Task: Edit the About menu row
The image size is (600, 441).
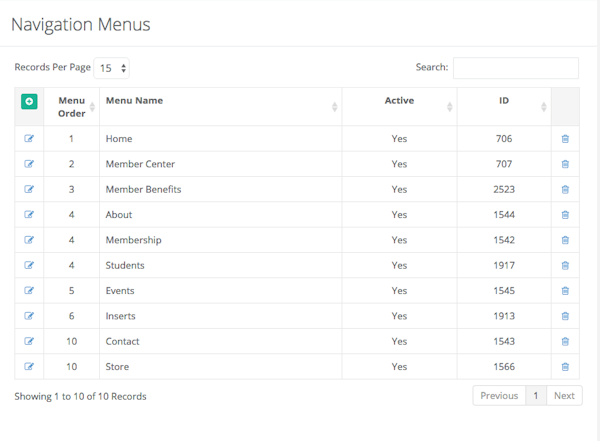Action: pyautogui.click(x=29, y=214)
